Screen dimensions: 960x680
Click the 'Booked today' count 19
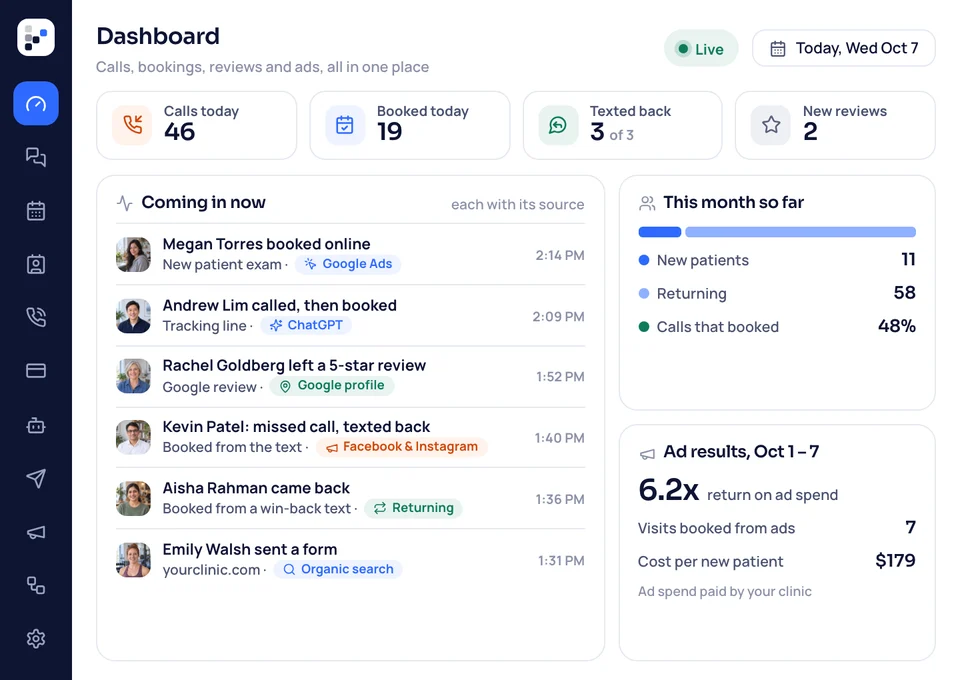click(x=389, y=132)
